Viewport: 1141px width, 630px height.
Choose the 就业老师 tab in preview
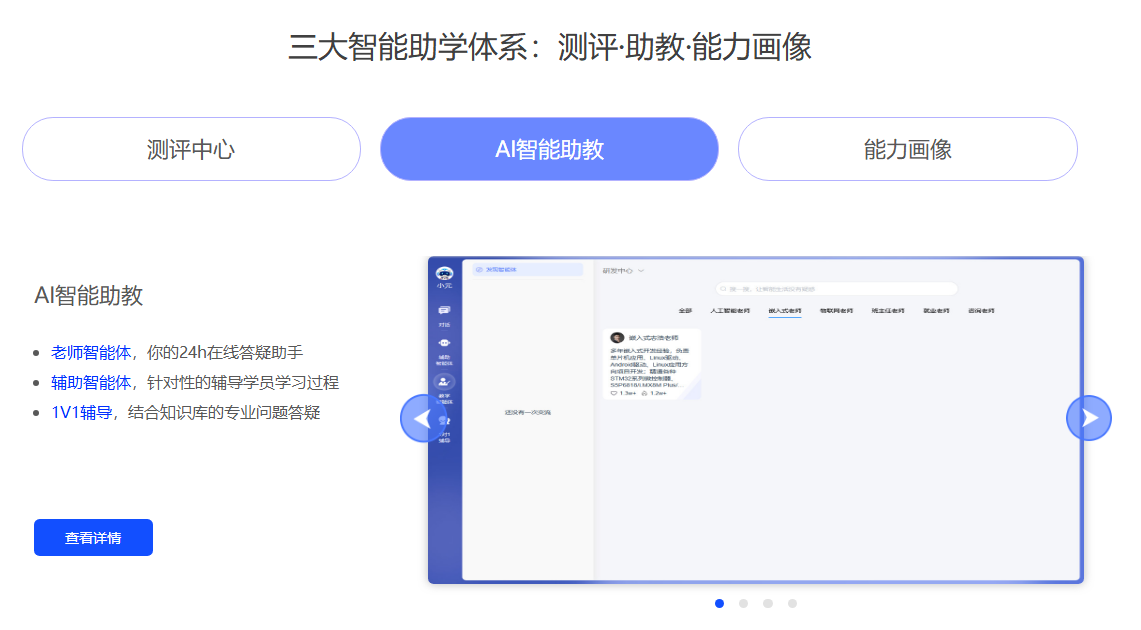[x=937, y=311]
